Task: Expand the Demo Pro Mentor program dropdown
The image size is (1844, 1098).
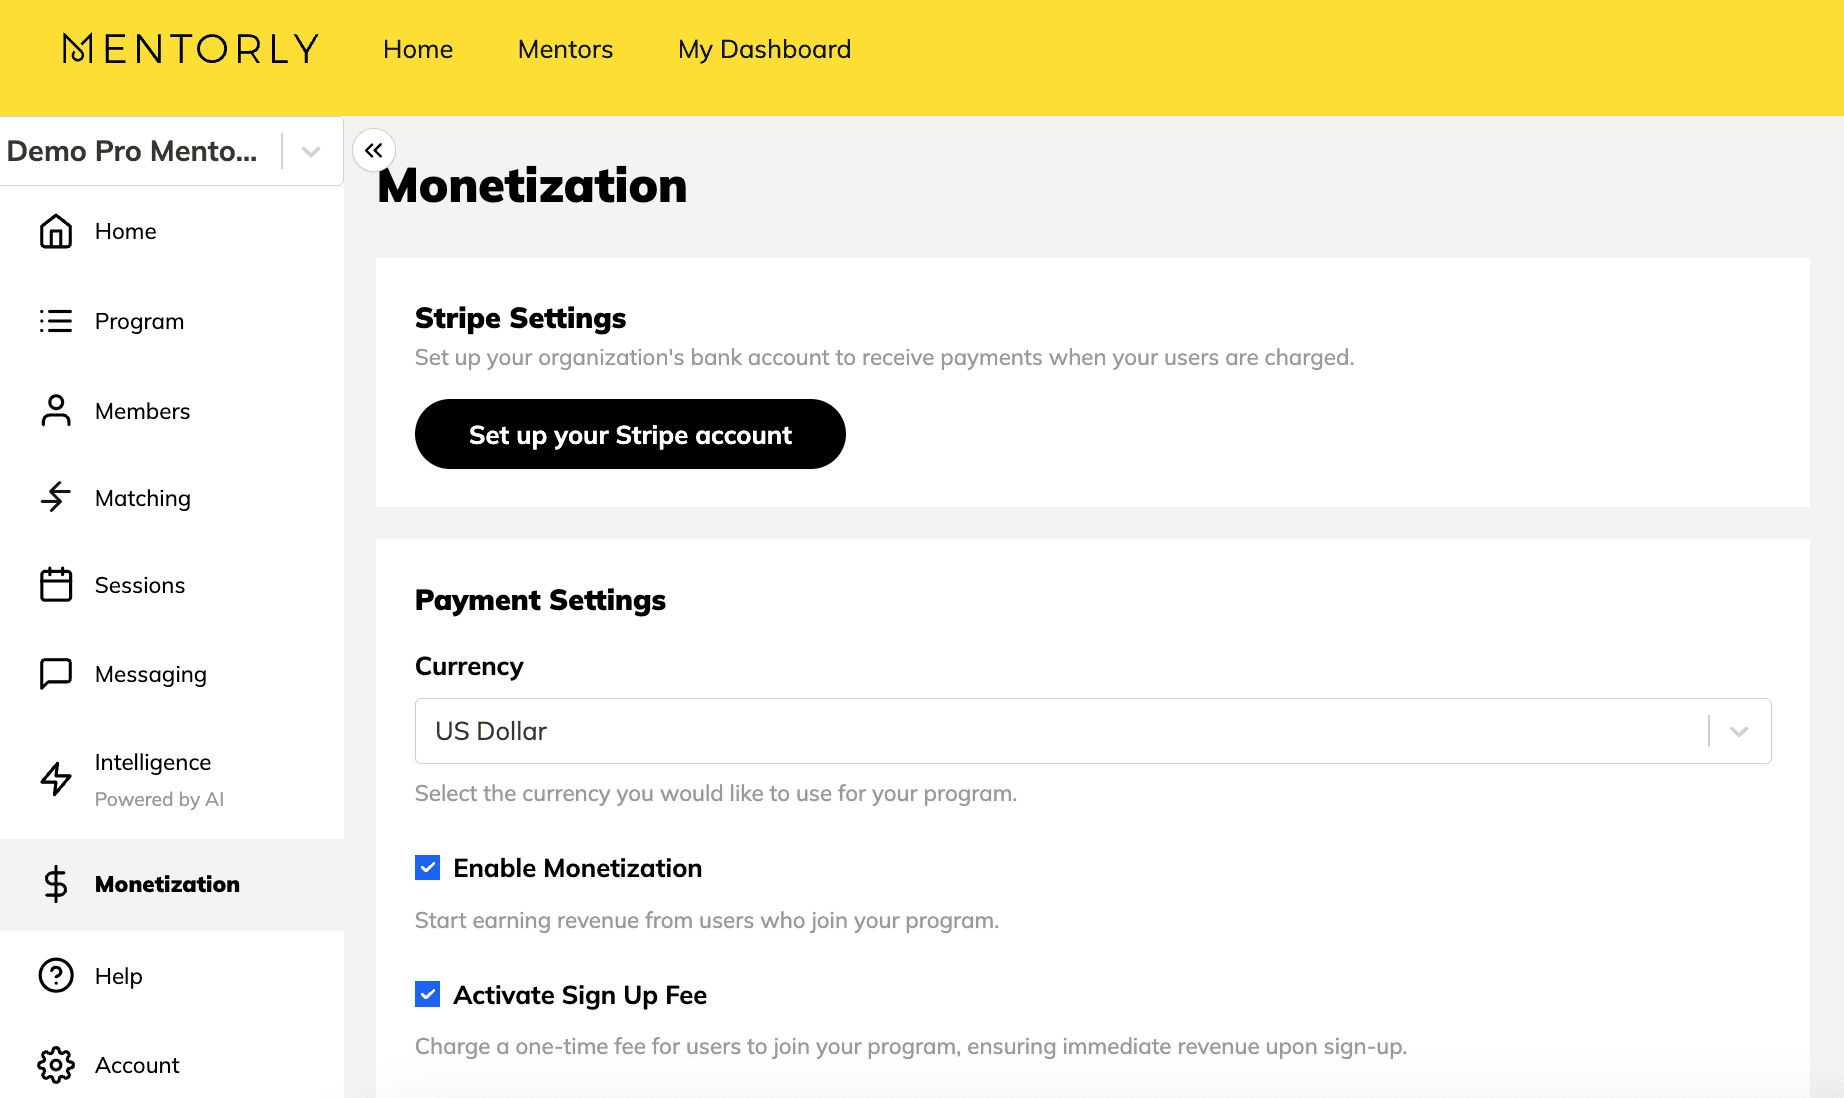Action: coord(311,152)
